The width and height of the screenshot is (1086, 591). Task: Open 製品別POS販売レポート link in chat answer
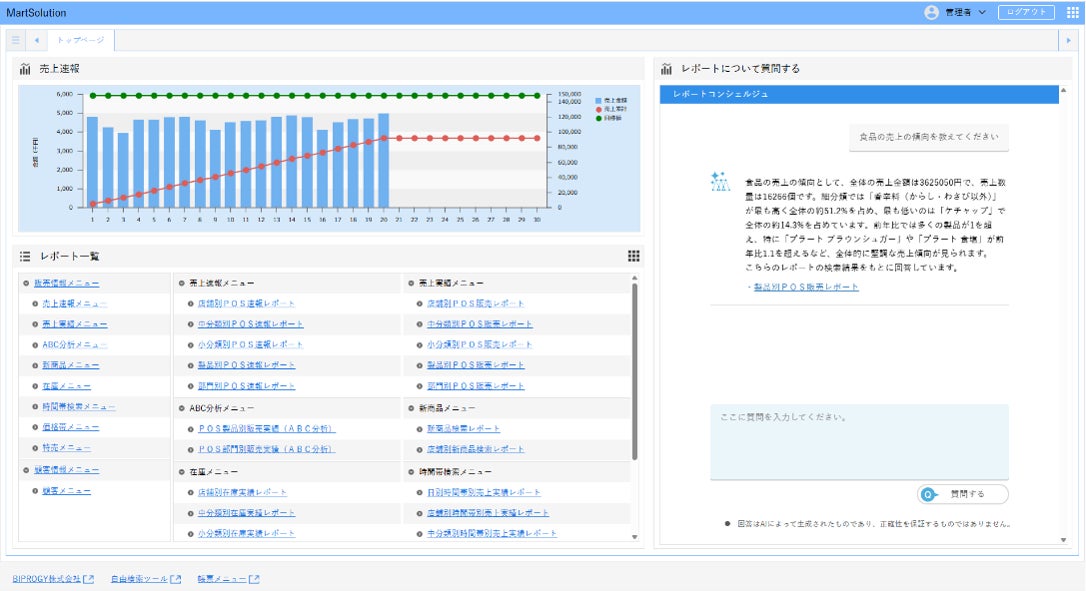pos(805,287)
